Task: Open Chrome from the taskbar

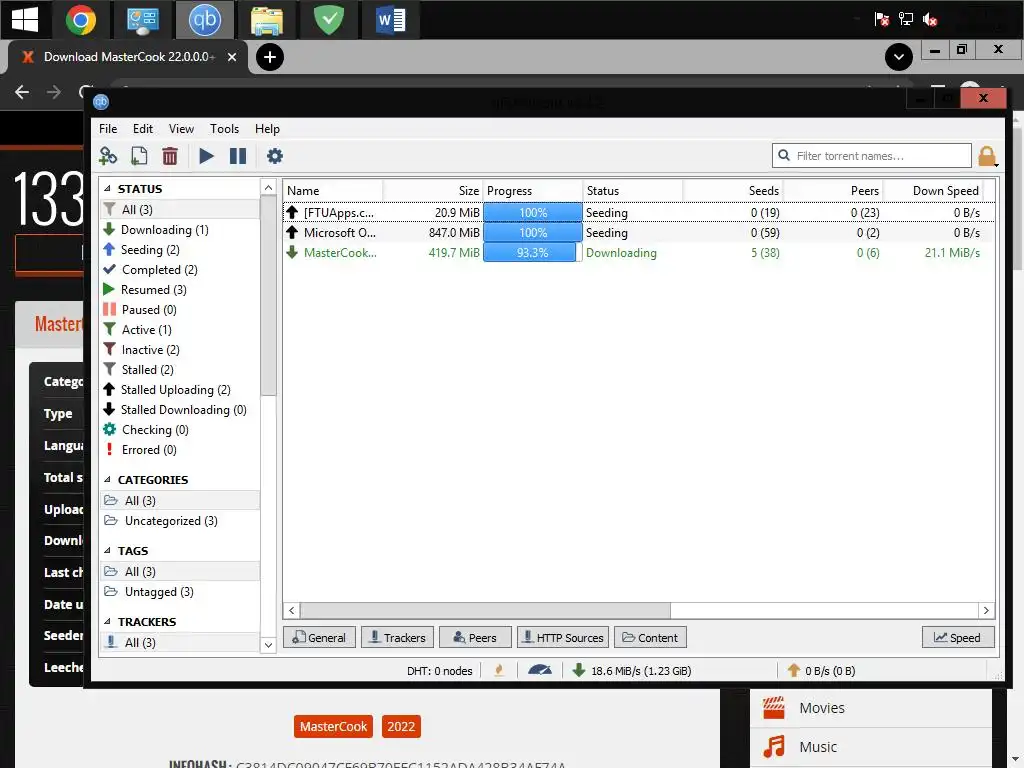Action: click(x=81, y=20)
